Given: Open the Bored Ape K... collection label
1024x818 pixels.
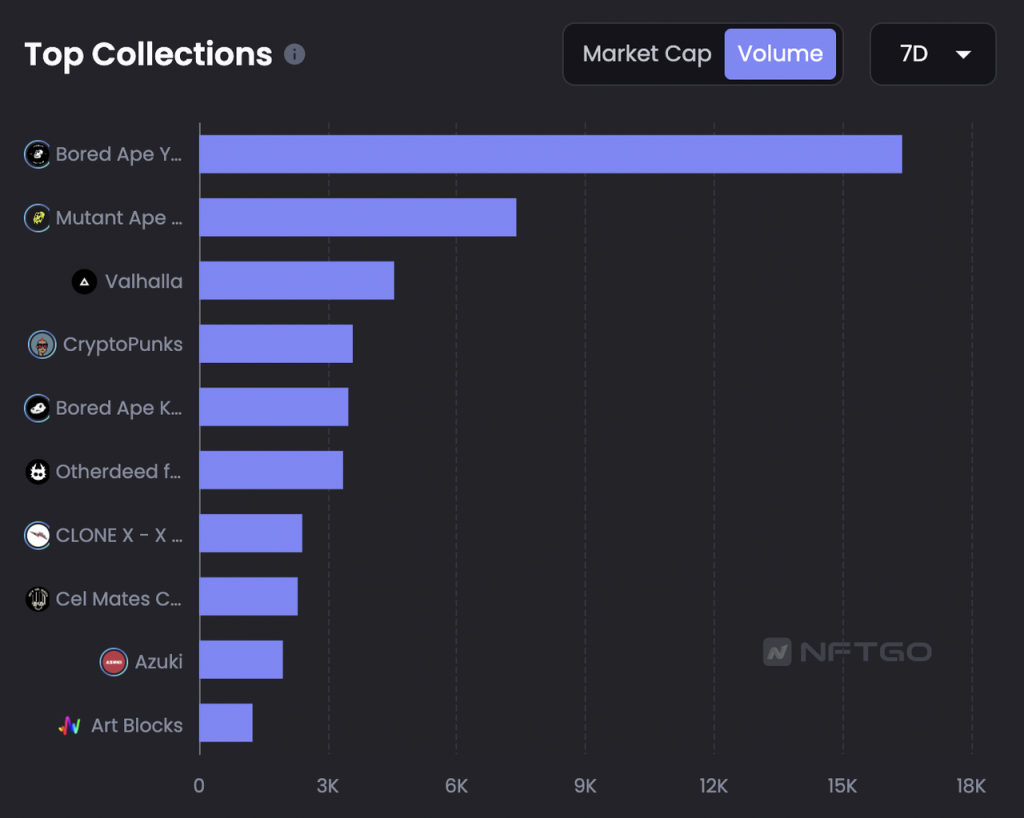Looking at the screenshot, I should pos(119,408).
